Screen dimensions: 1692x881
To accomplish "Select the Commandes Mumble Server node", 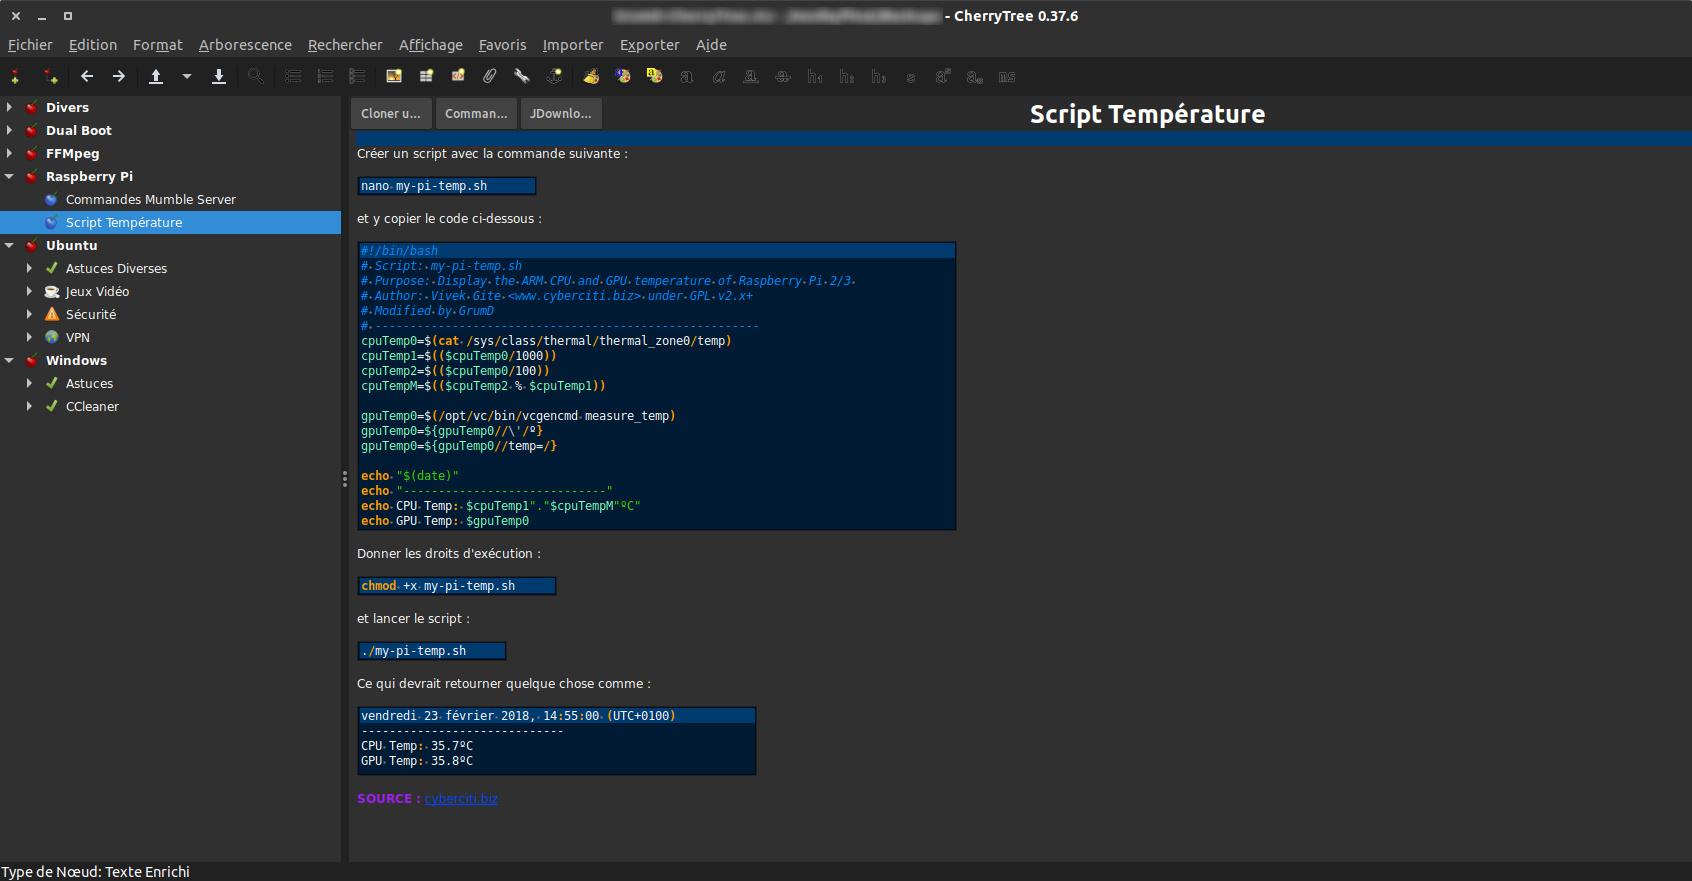I will click(150, 200).
